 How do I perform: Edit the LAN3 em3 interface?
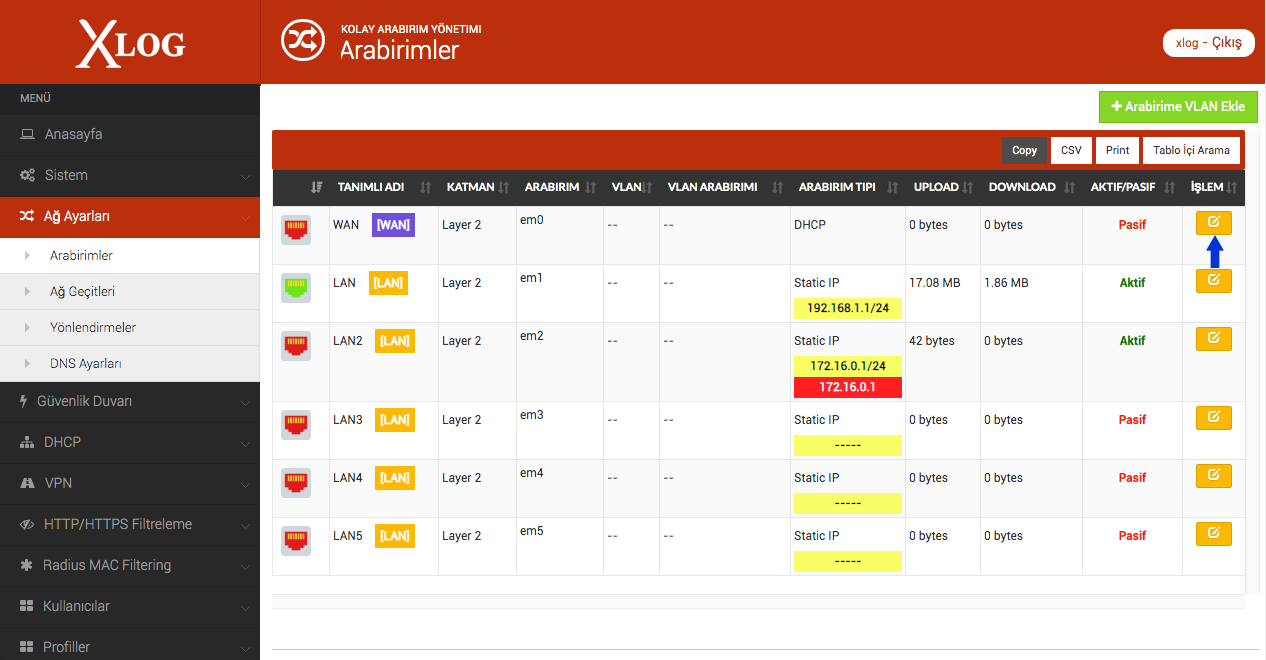click(x=1214, y=418)
